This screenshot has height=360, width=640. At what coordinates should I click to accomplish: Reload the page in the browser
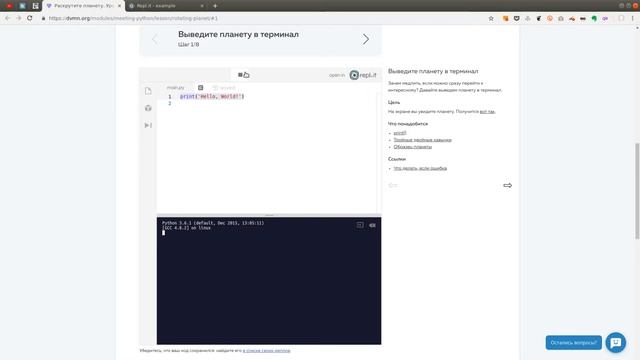point(30,18)
